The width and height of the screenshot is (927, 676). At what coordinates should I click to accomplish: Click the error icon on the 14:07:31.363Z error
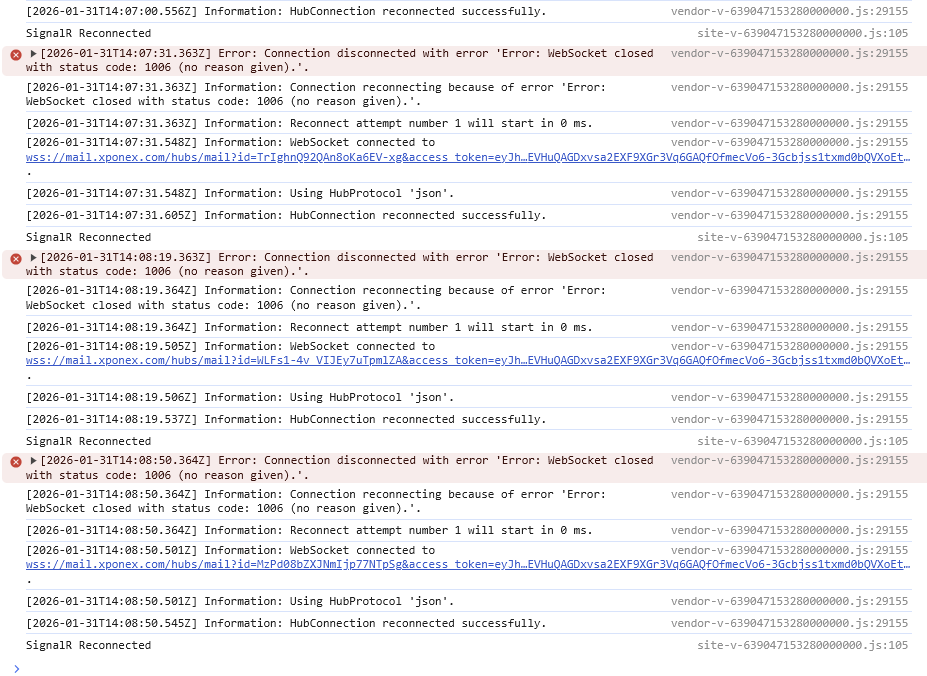tap(15, 54)
